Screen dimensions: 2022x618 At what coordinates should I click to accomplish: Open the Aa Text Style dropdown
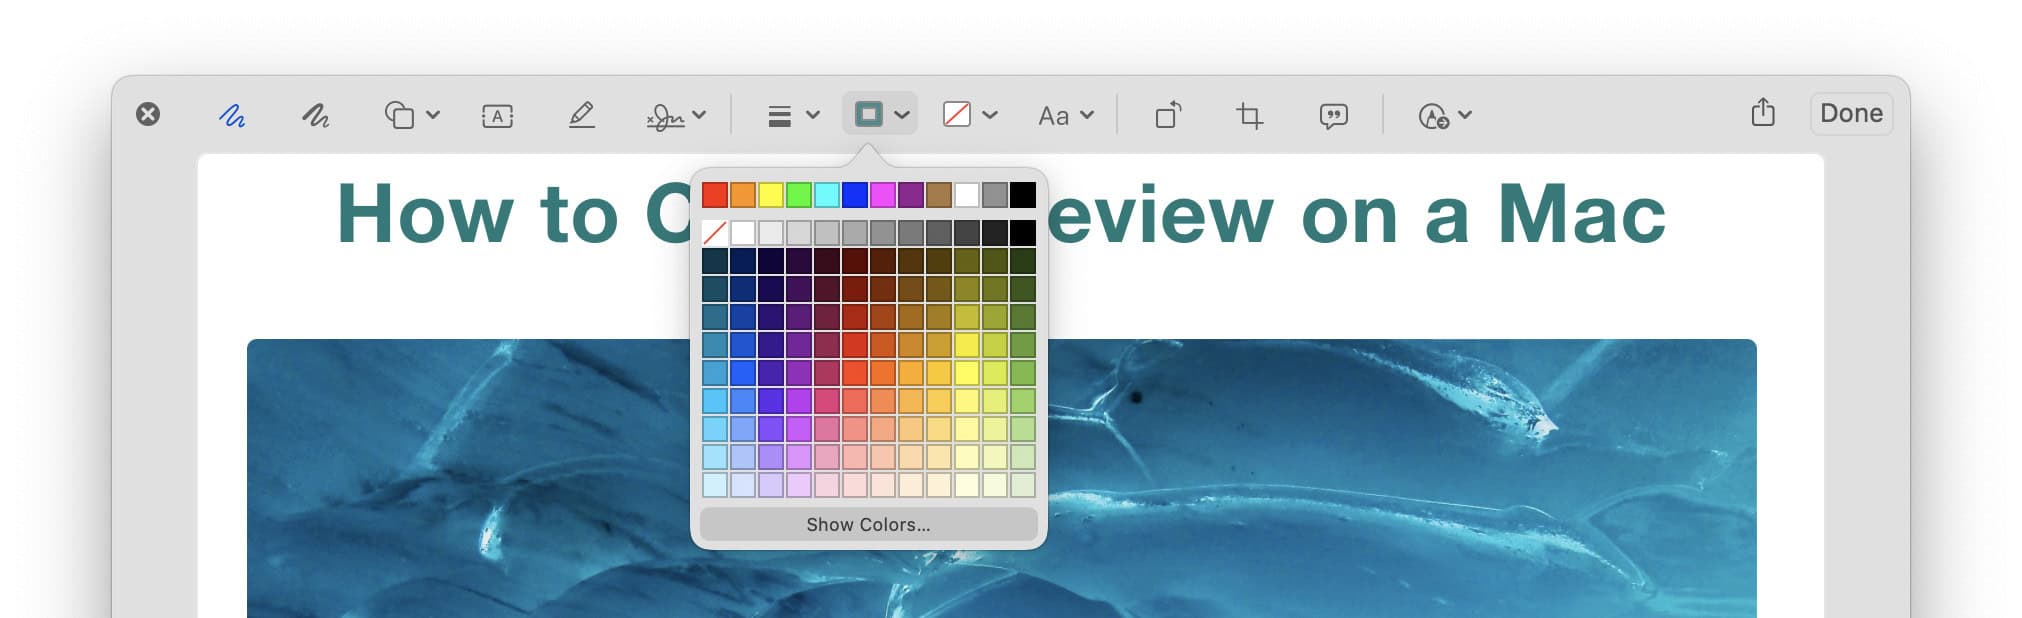(x=1065, y=116)
